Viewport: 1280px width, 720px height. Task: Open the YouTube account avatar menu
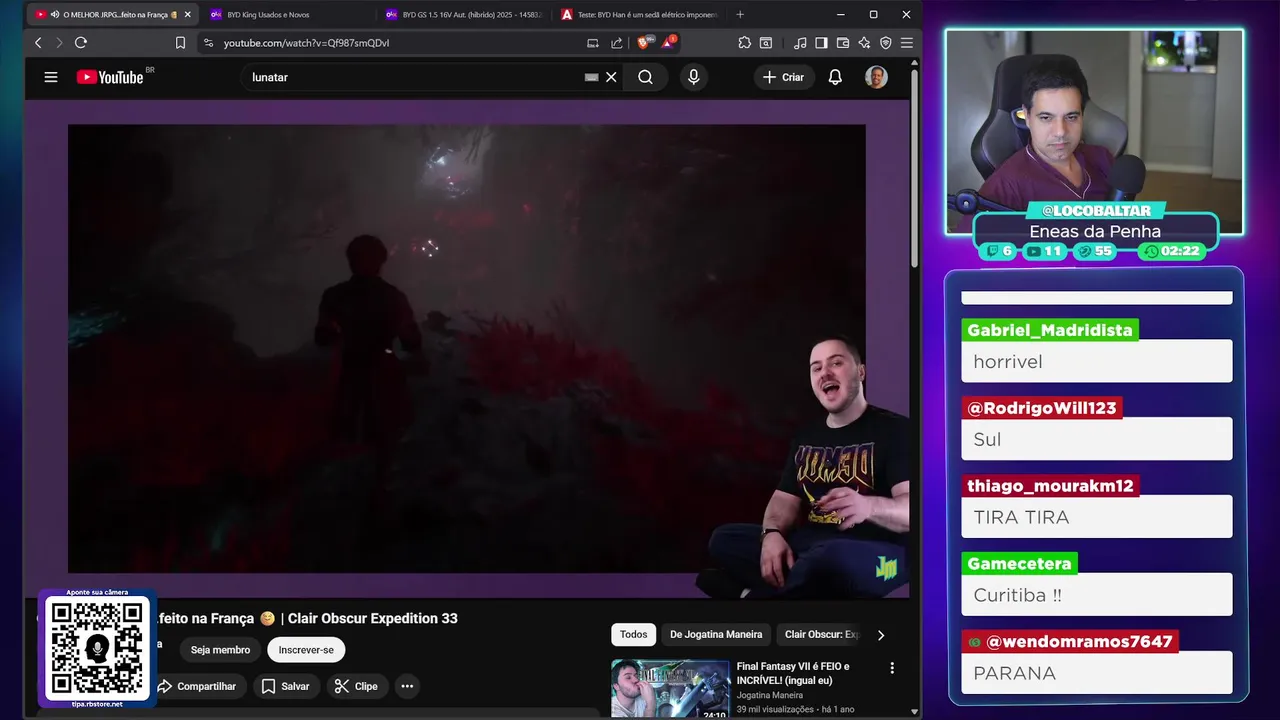(x=876, y=77)
